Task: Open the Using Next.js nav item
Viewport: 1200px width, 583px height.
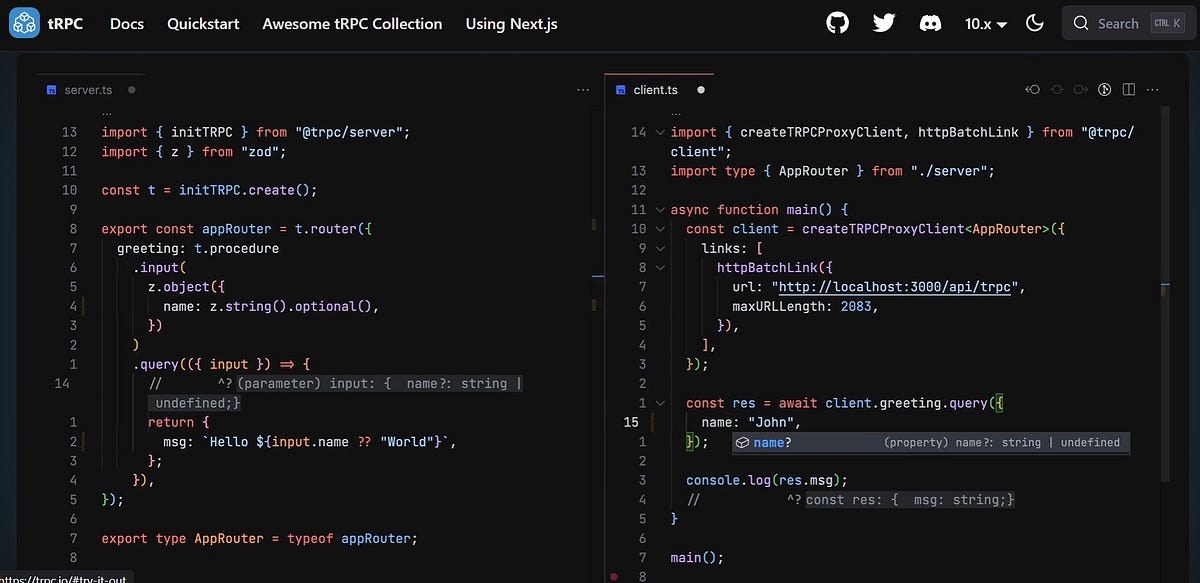Action: (512, 23)
